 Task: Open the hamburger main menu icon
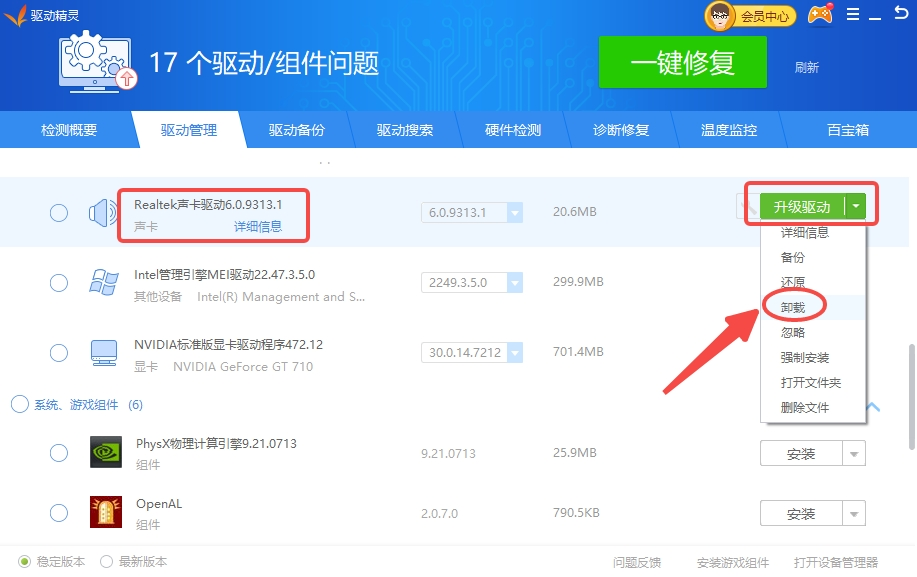coord(853,15)
